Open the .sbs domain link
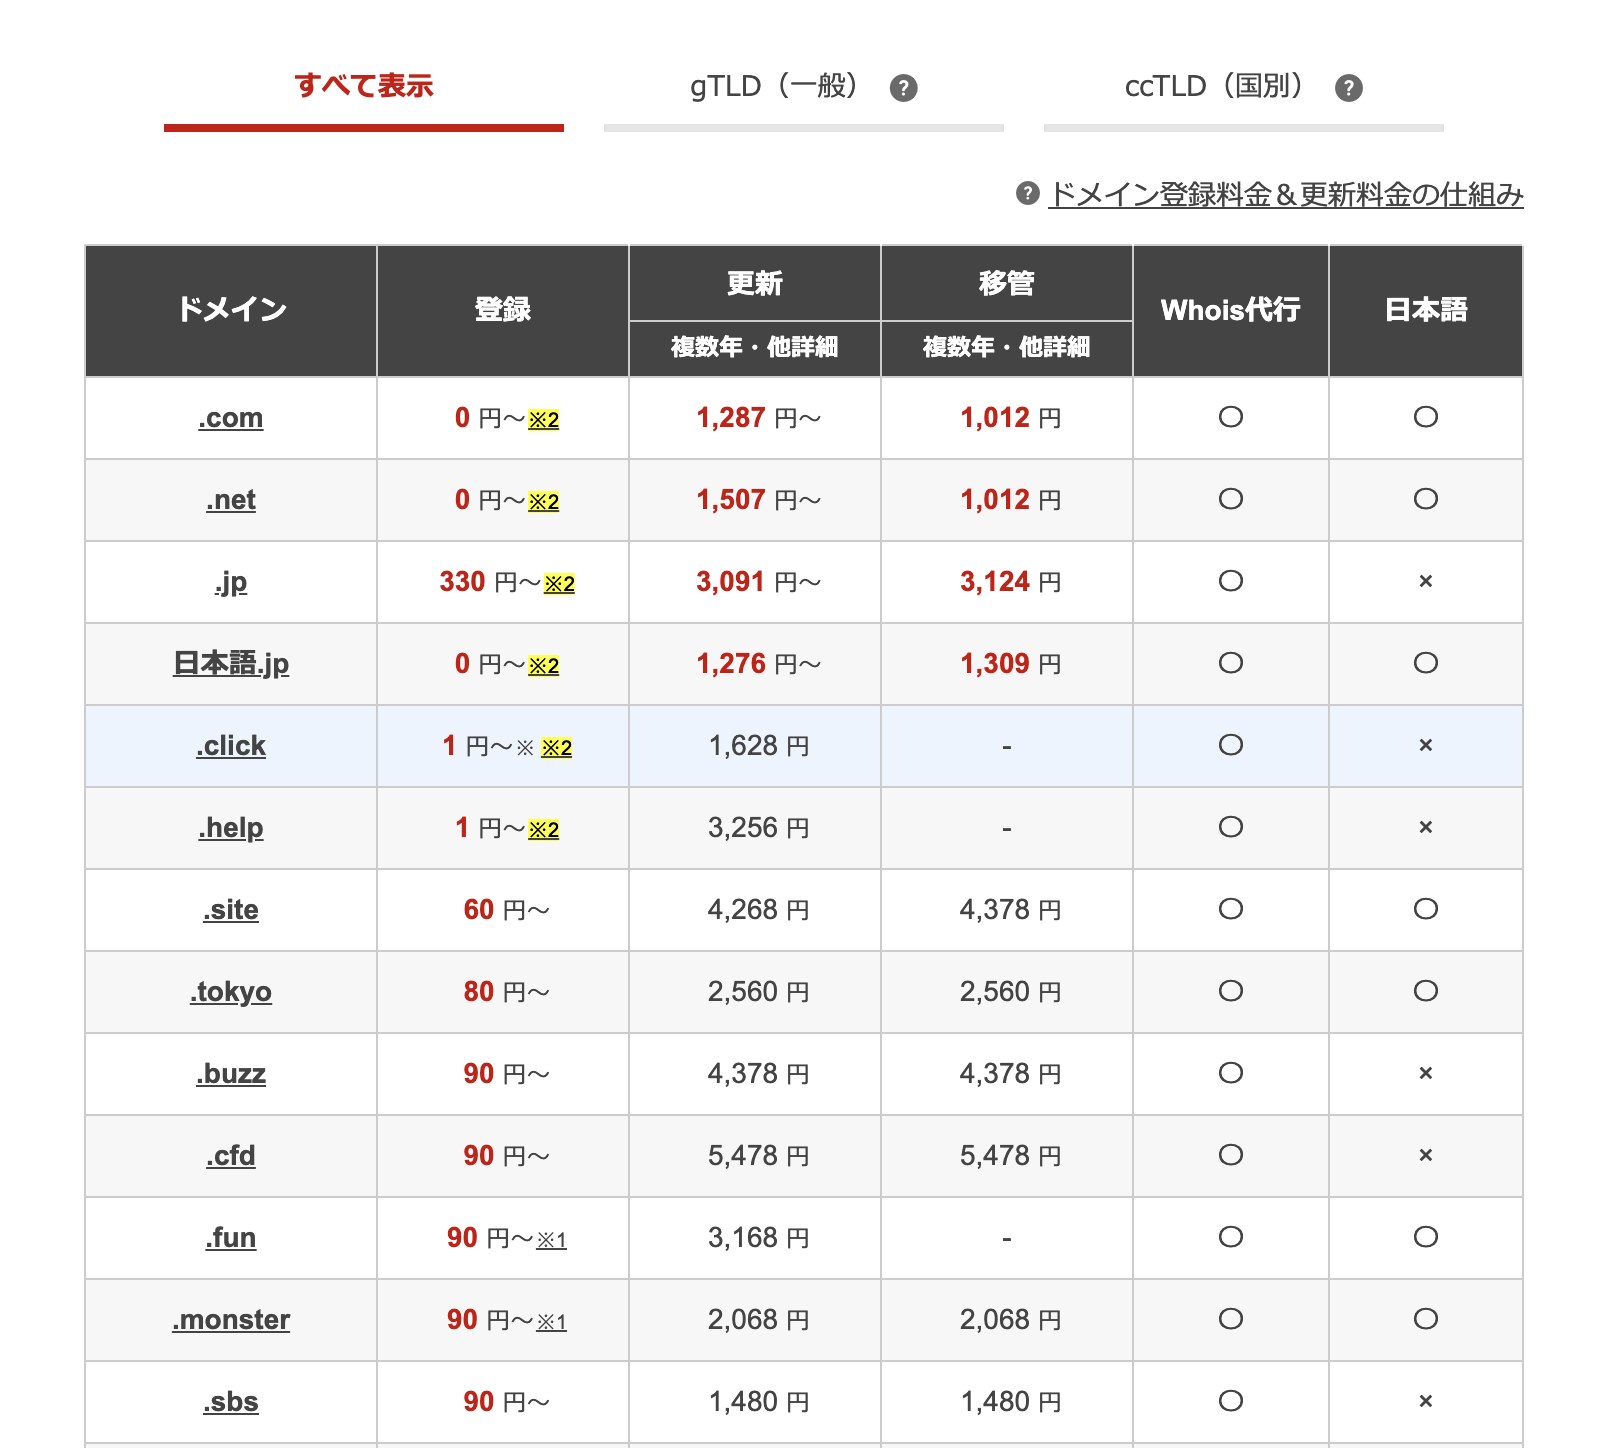The height and width of the screenshot is (1448, 1620). [231, 1402]
